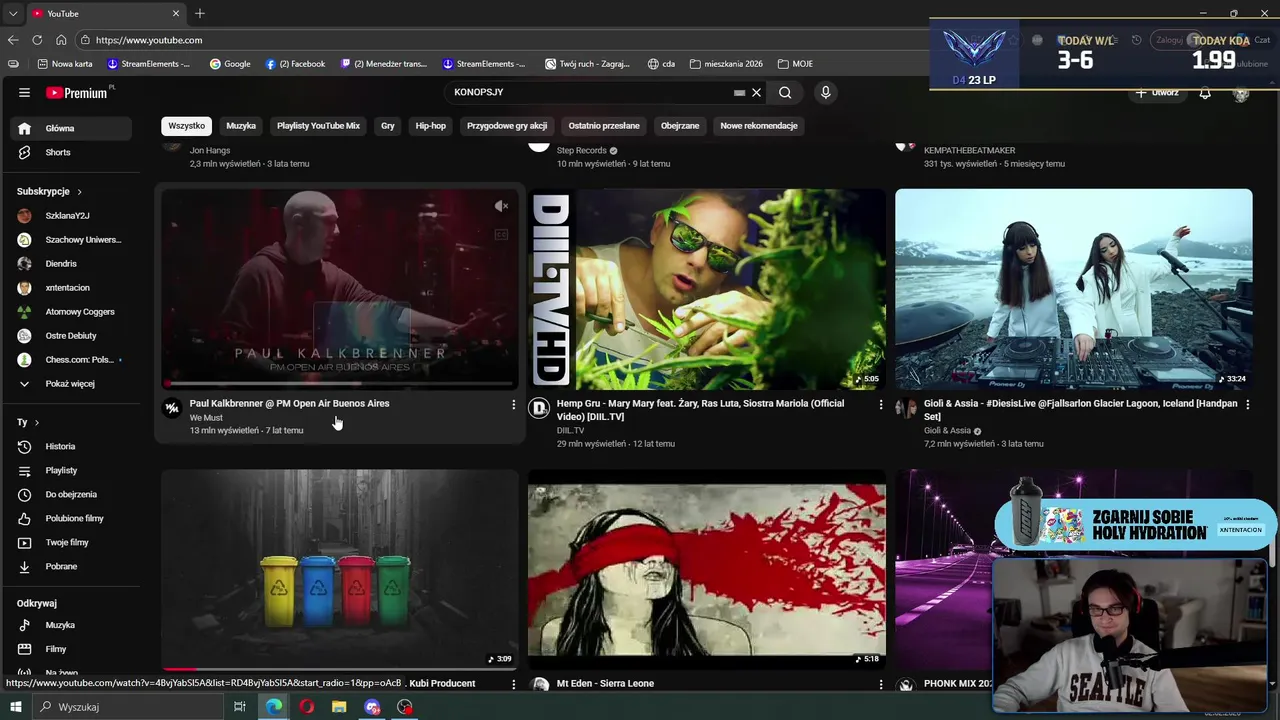Open the browser tab list dropdown
1280x720 pixels.
[x=12, y=13]
